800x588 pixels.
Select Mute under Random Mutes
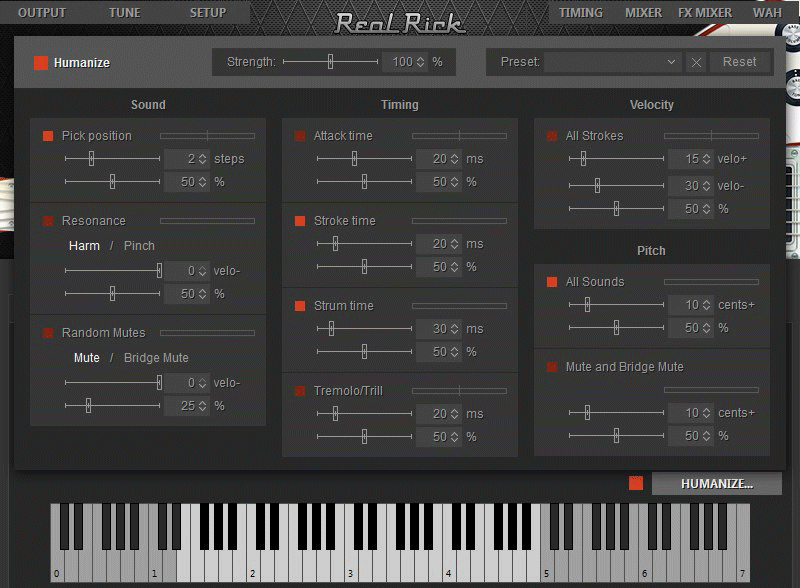[87, 358]
